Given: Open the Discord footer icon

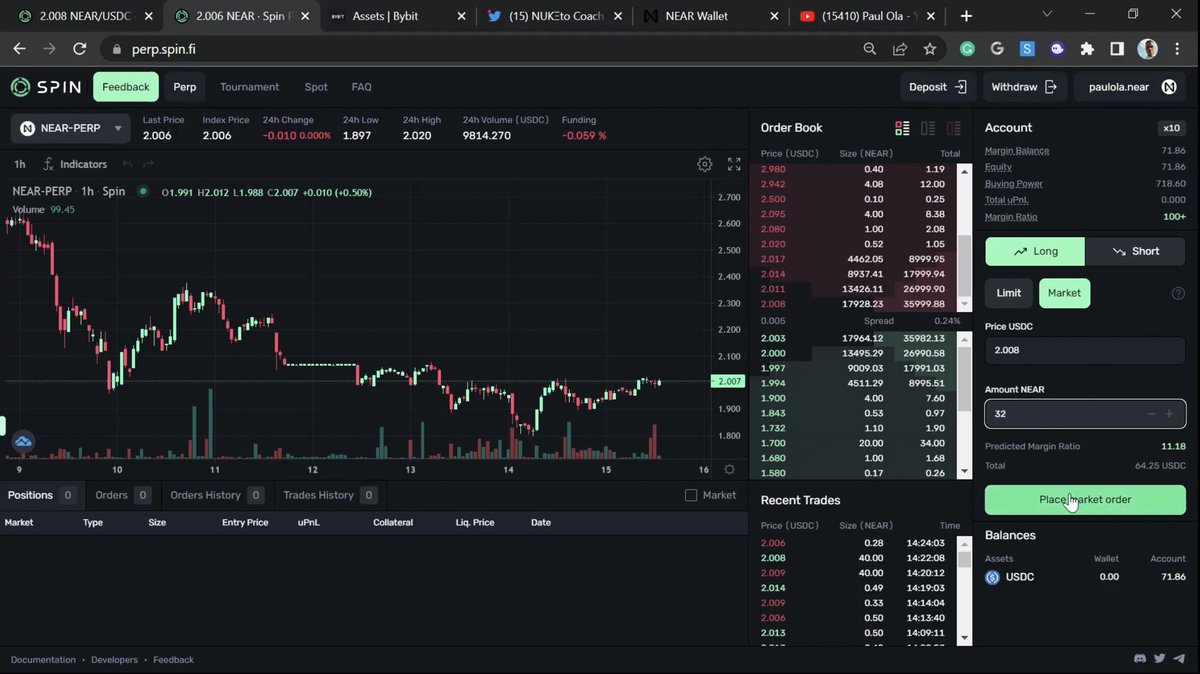Looking at the screenshot, I should (x=1140, y=659).
